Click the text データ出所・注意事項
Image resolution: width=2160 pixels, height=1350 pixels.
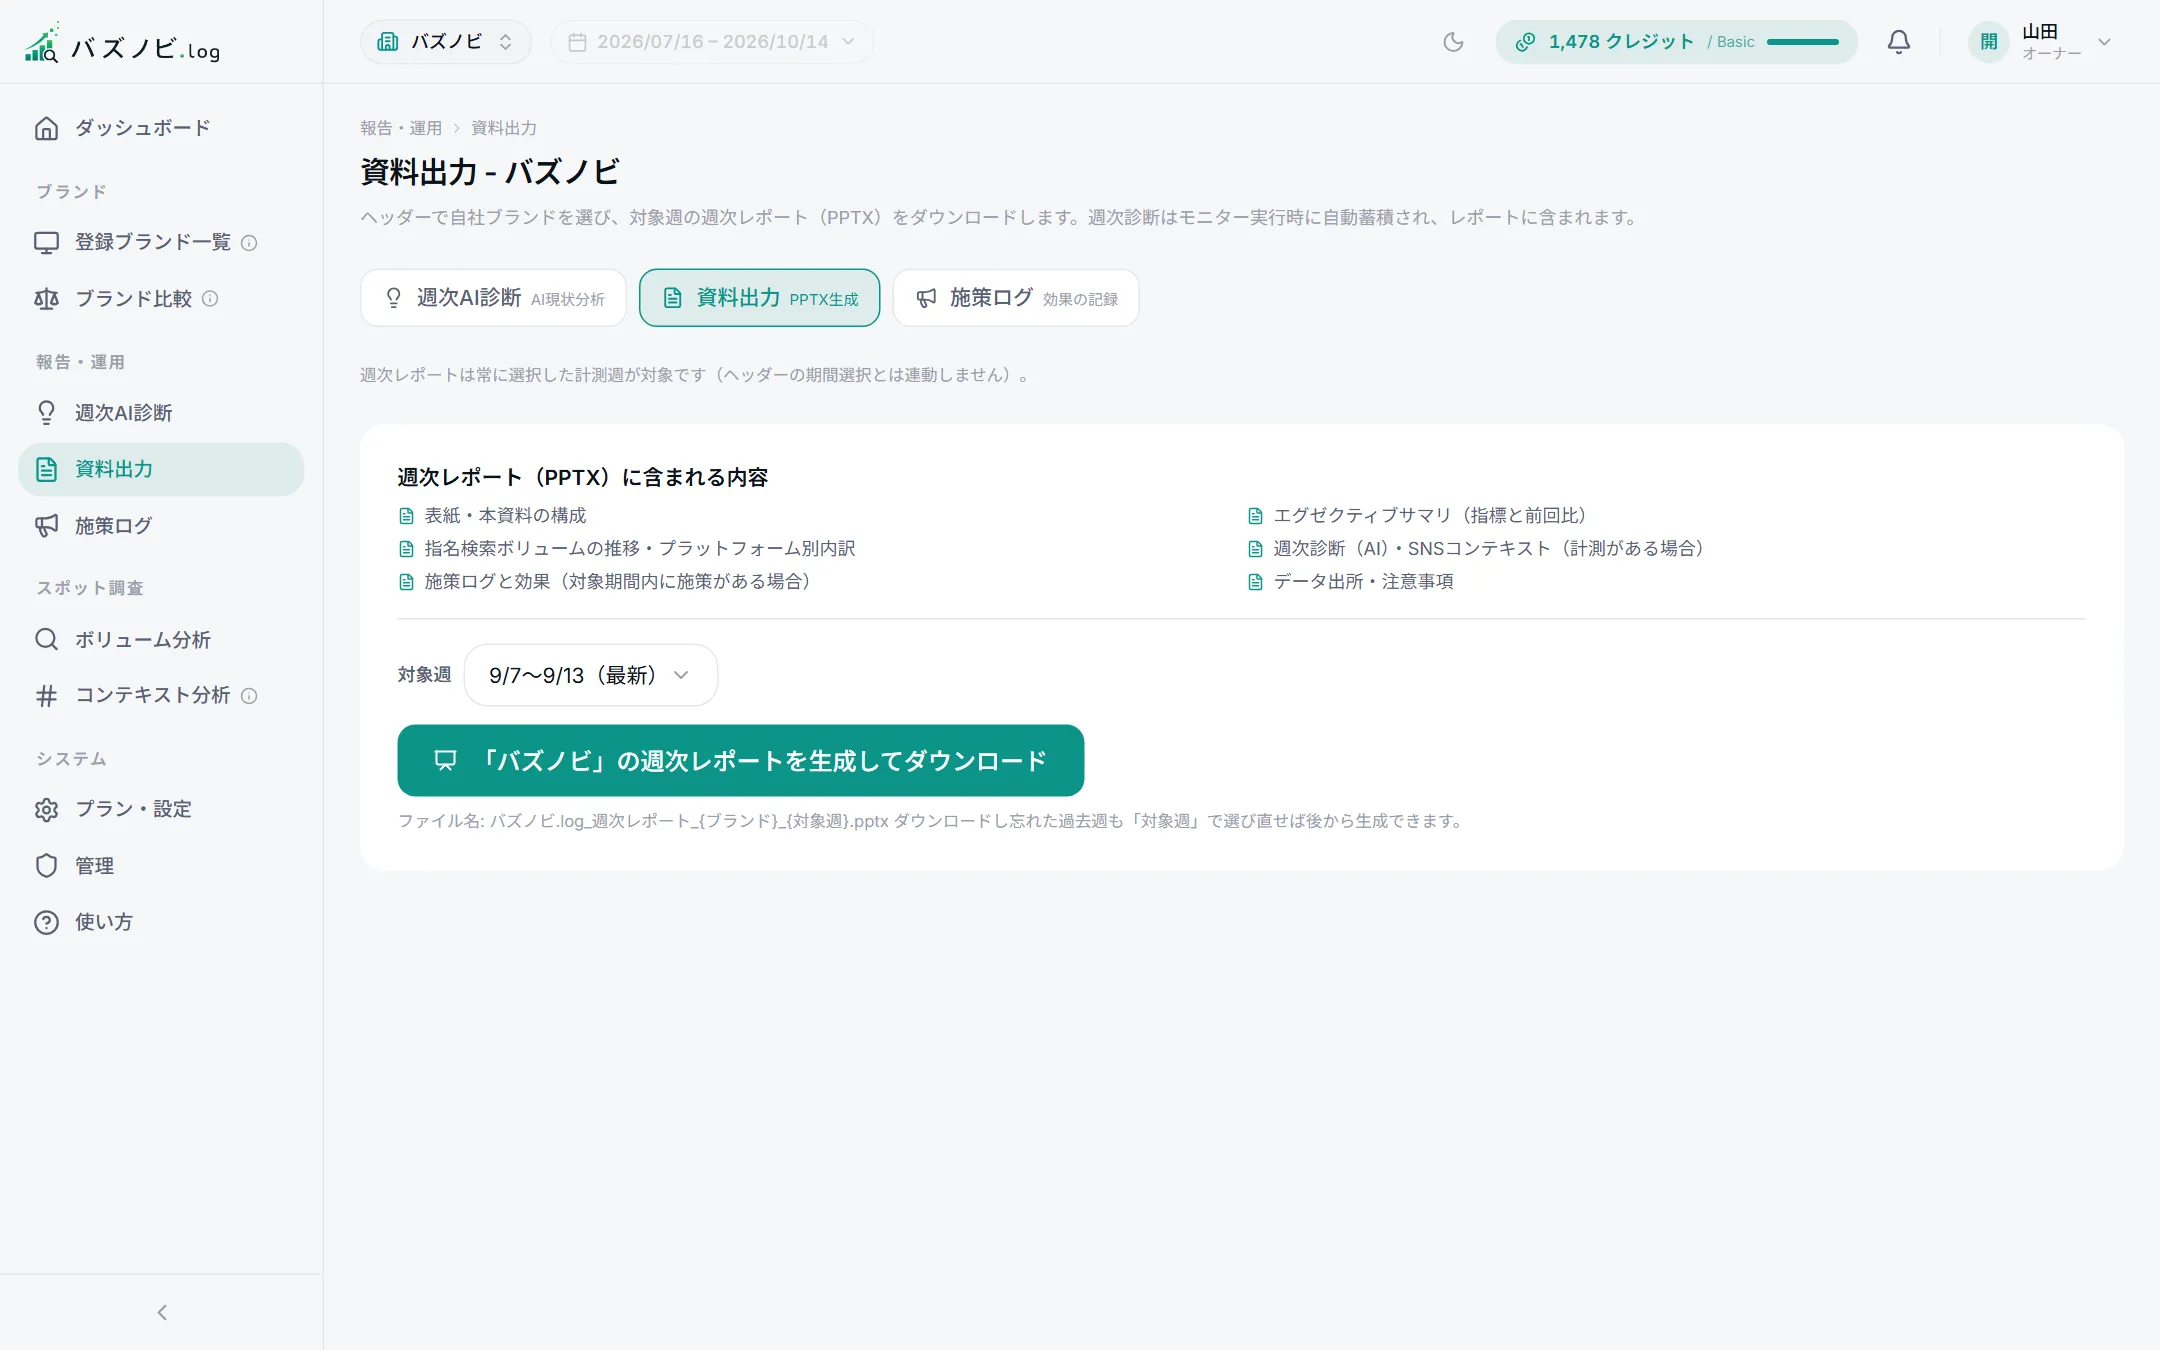pyautogui.click(x=1364, y=582)
